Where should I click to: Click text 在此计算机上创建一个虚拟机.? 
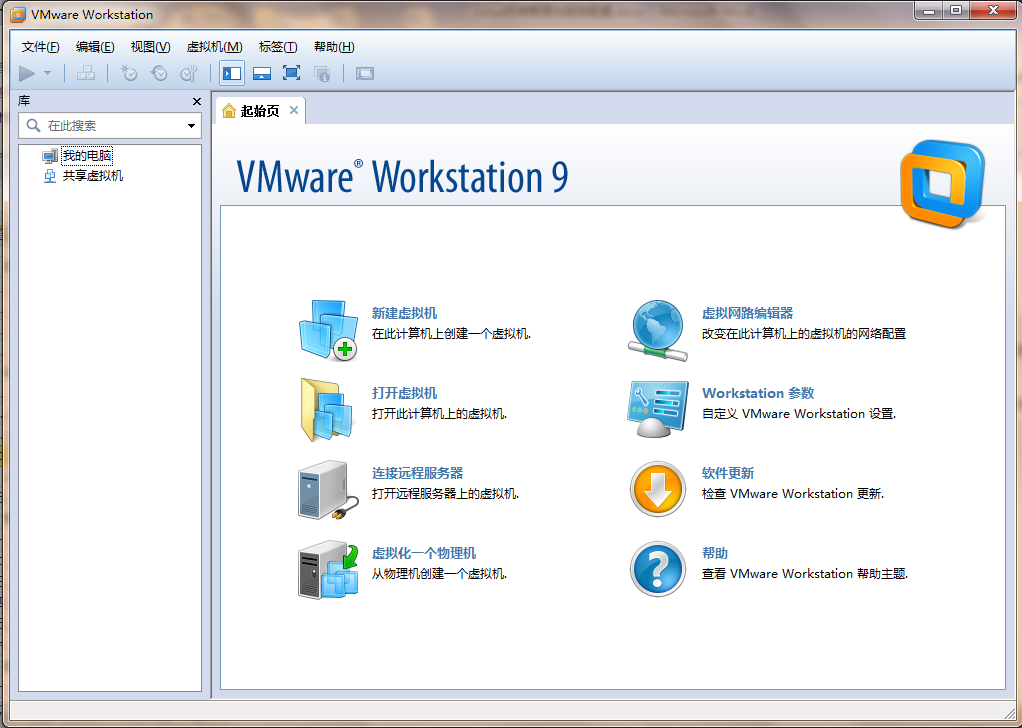pyautogui.click(x=451, y=334)
